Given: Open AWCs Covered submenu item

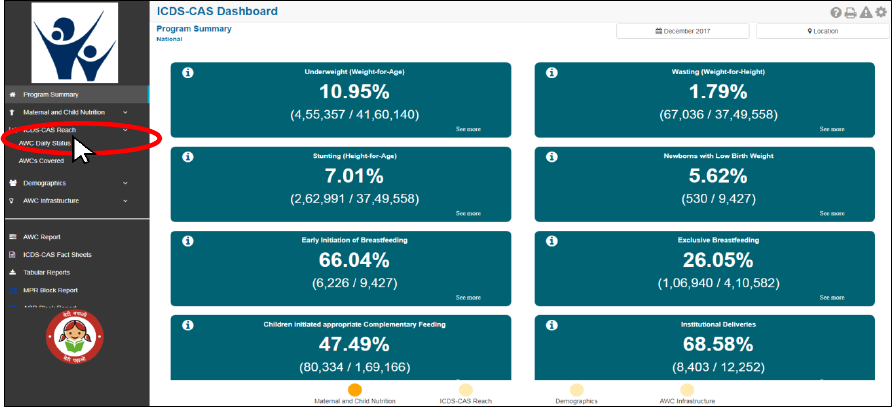Looking at the screenshot, I should point(42,161).
